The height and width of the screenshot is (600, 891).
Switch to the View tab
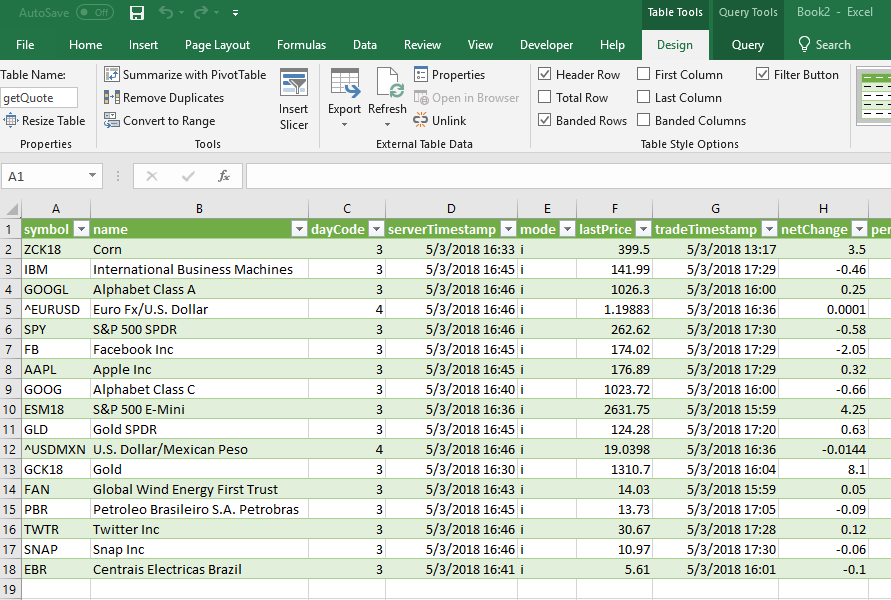(x=480, y=45)
